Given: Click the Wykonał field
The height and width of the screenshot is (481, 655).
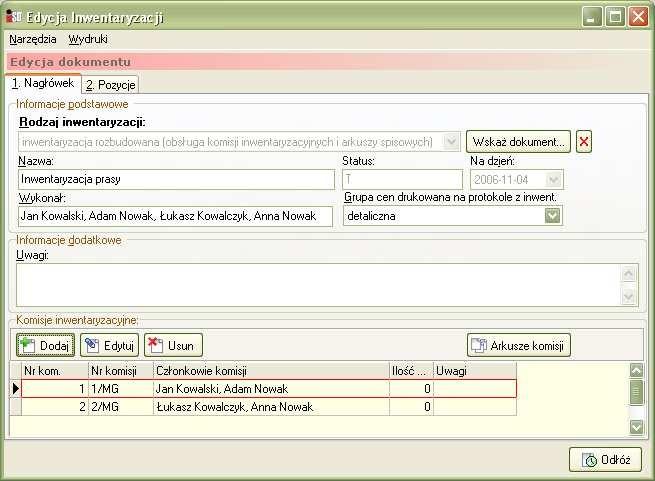Looking at the screenshot, I should point(175,216).
